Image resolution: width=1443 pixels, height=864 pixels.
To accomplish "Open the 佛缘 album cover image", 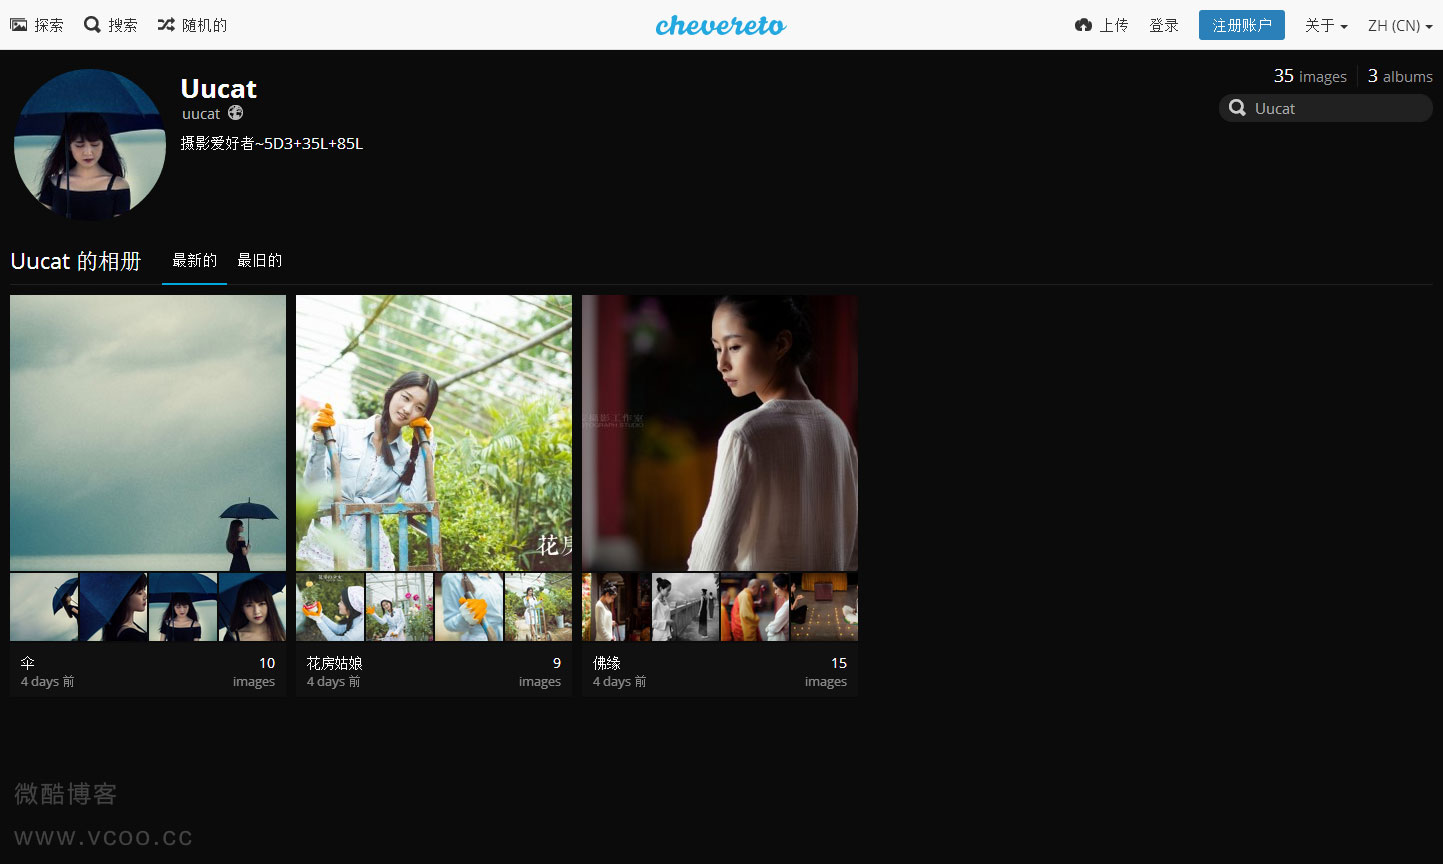I will point(720,432).
